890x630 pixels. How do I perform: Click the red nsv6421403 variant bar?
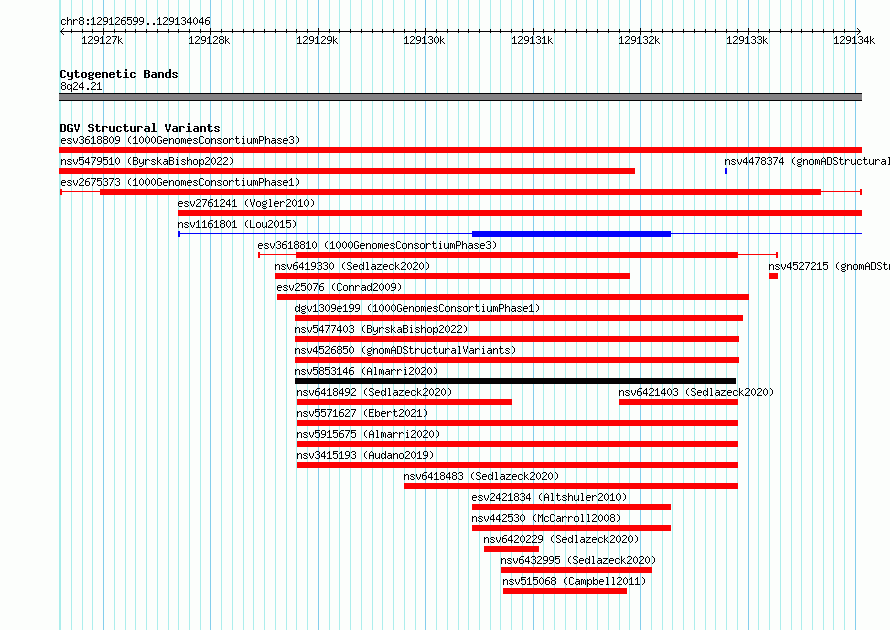pos(678,402)
